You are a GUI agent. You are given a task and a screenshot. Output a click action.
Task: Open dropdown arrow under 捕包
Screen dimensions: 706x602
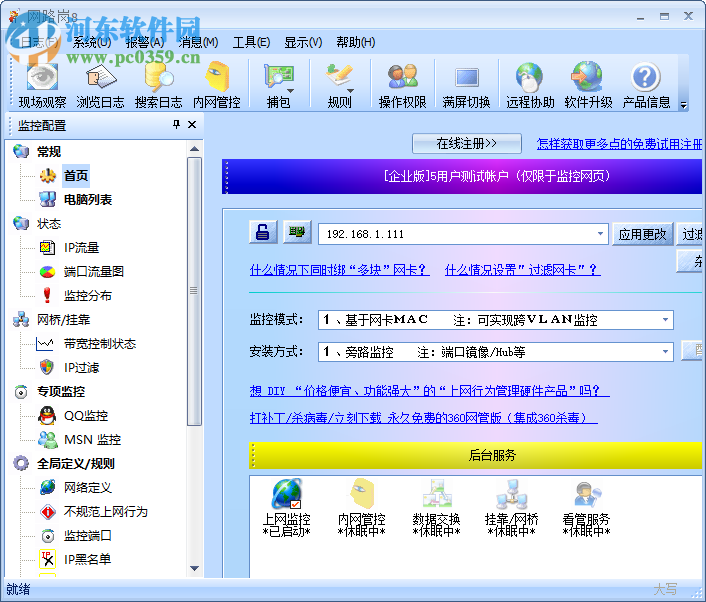[290, 91]
